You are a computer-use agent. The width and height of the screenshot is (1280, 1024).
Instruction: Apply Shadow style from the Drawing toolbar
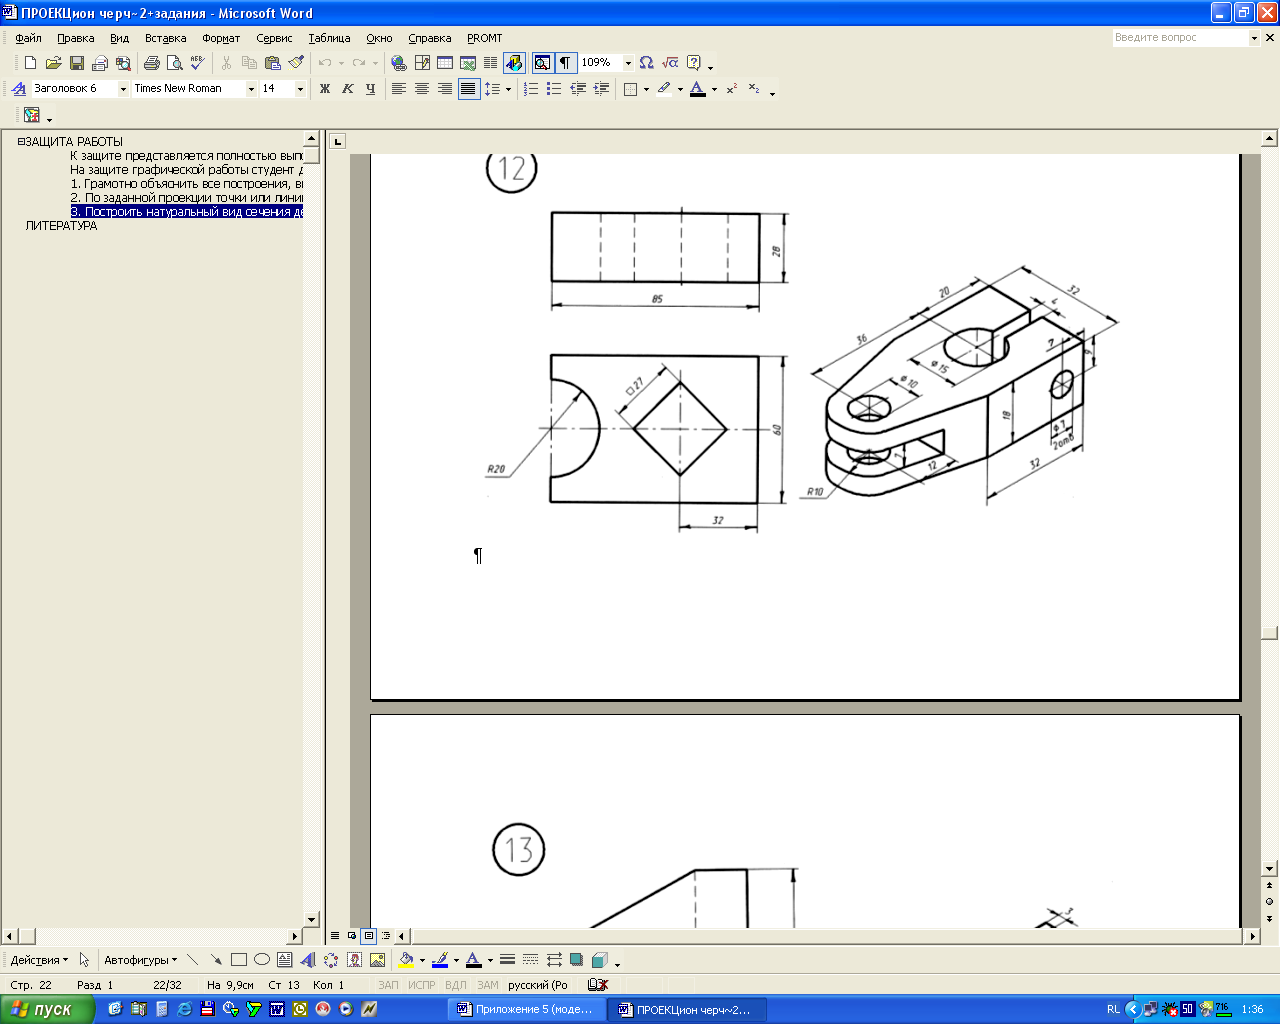pyautogui.click(x=576, y=960)
